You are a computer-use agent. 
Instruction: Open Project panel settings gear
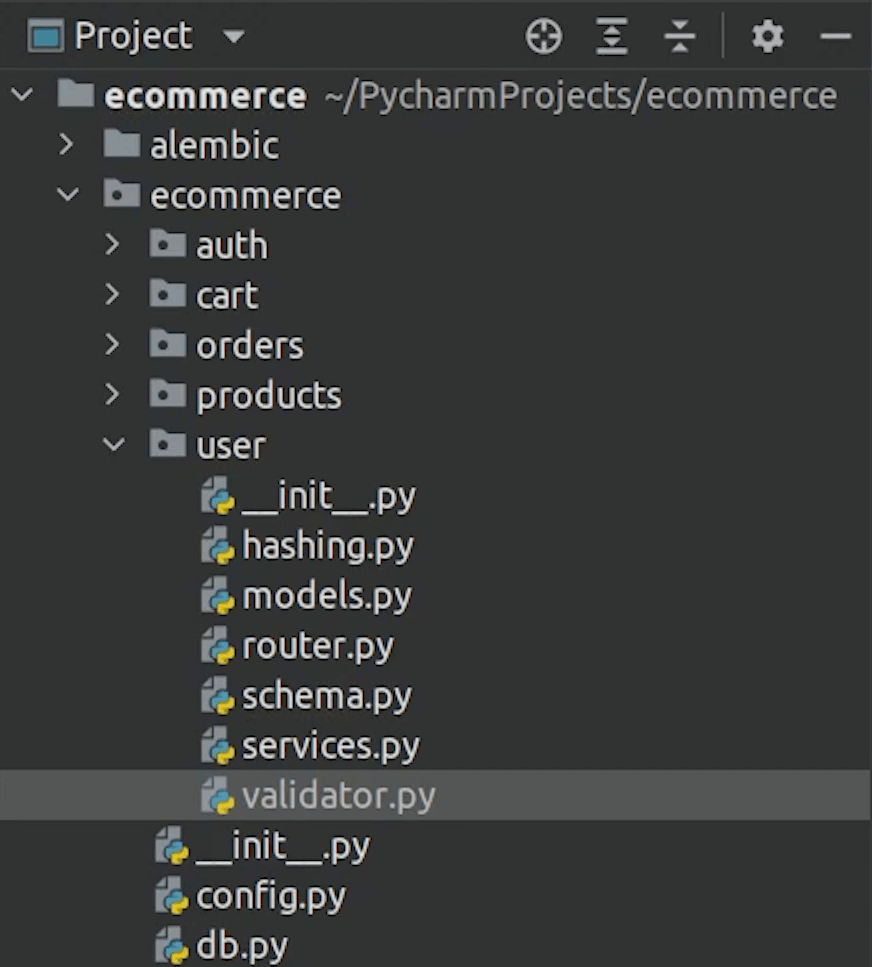[767, 38]
